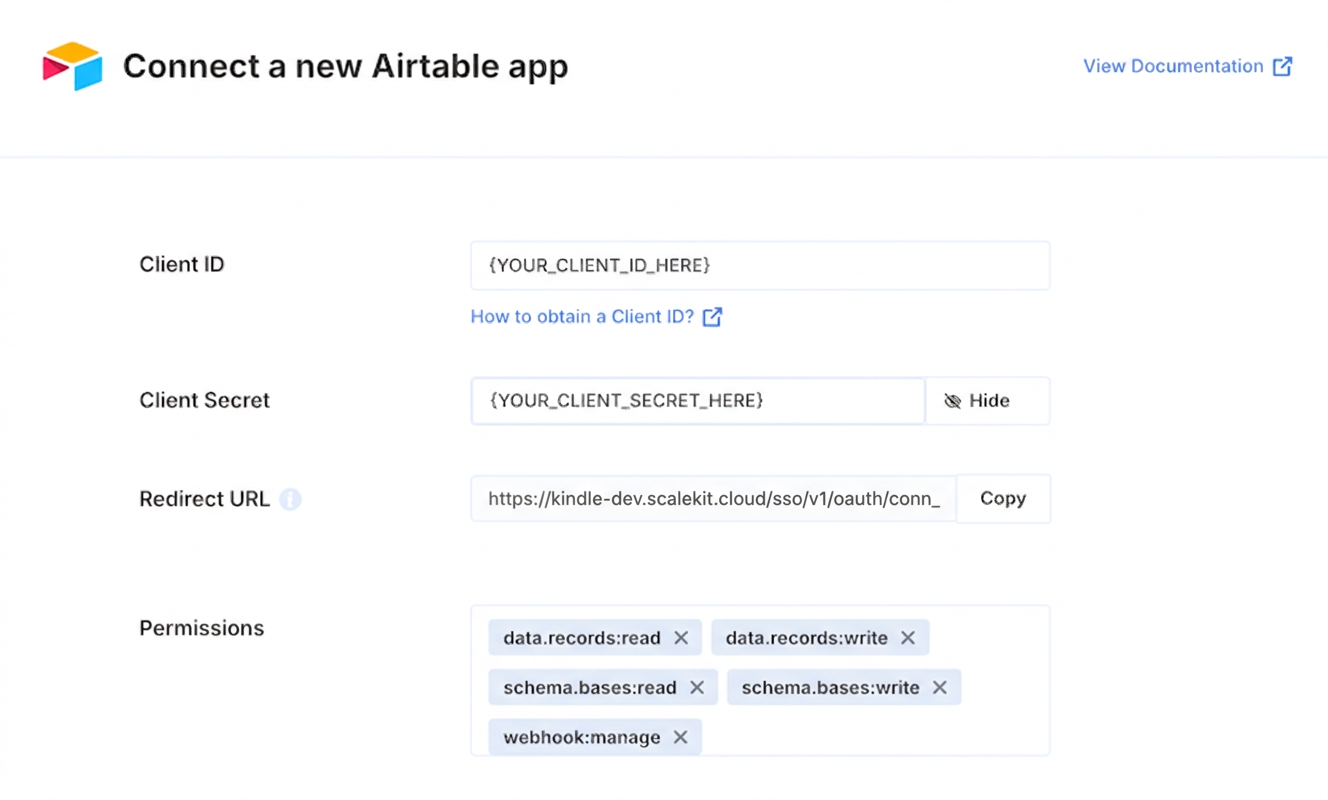Click the Client Secret input field
Viewport: 1328px width, 800px height.
pyautogui.click(x=697, y=400)
